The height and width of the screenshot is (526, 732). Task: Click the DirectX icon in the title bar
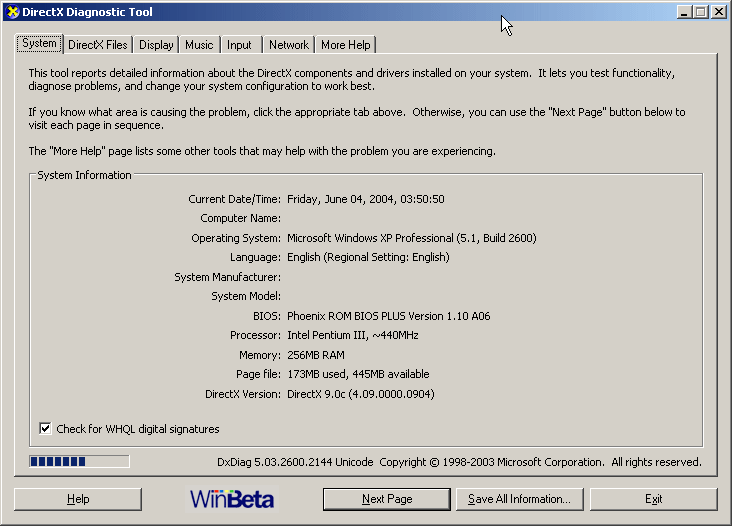coord(13,12)
